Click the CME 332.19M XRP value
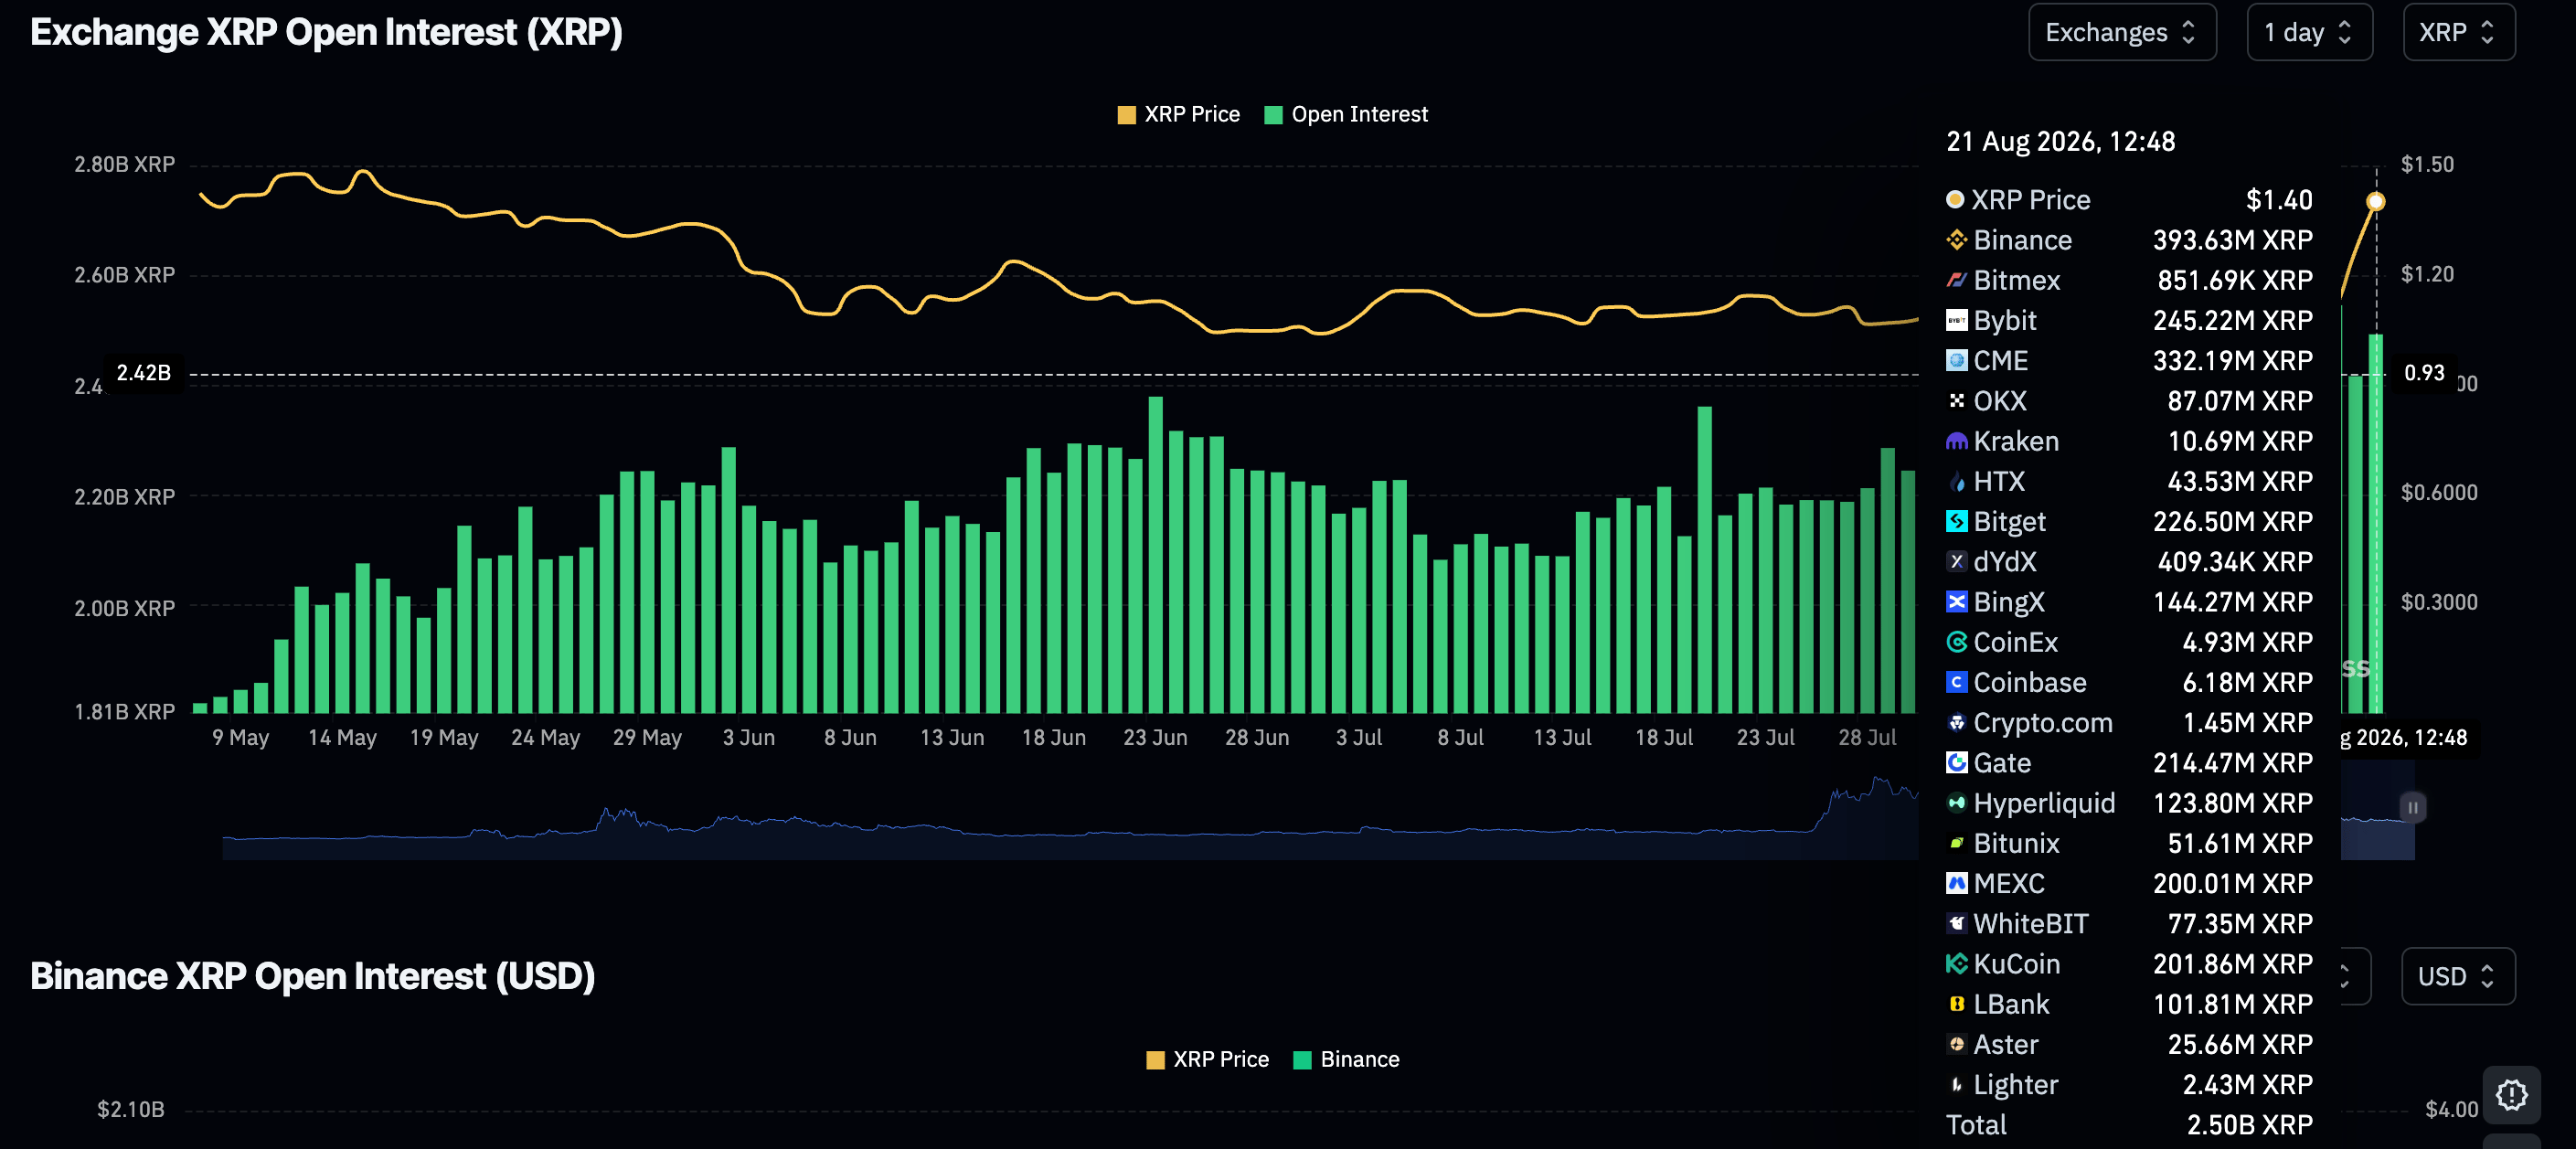2576x1149 pixels. point(2232,360)
